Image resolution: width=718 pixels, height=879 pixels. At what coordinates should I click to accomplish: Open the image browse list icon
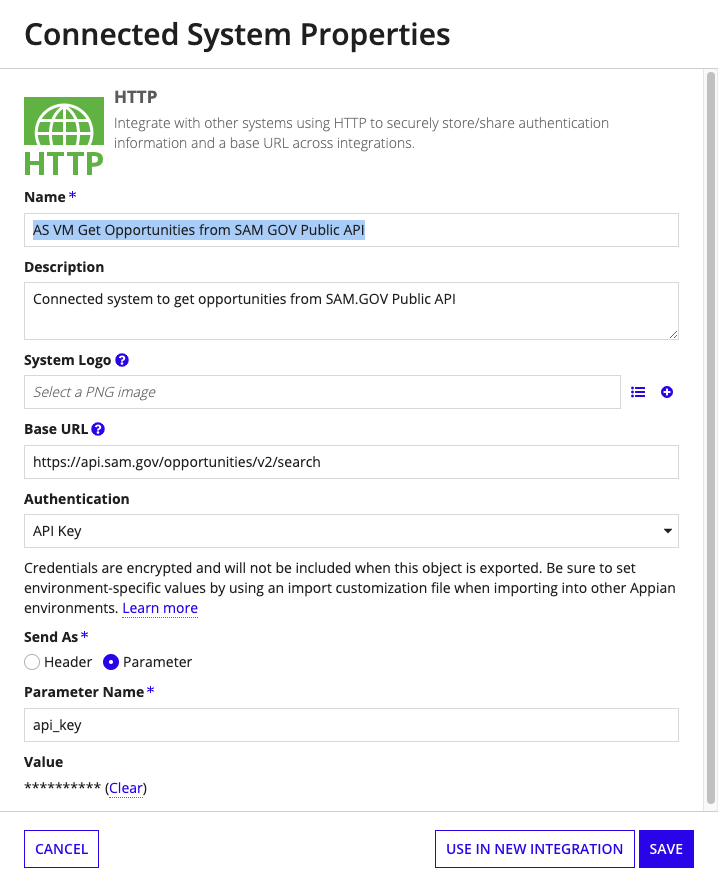638,392
